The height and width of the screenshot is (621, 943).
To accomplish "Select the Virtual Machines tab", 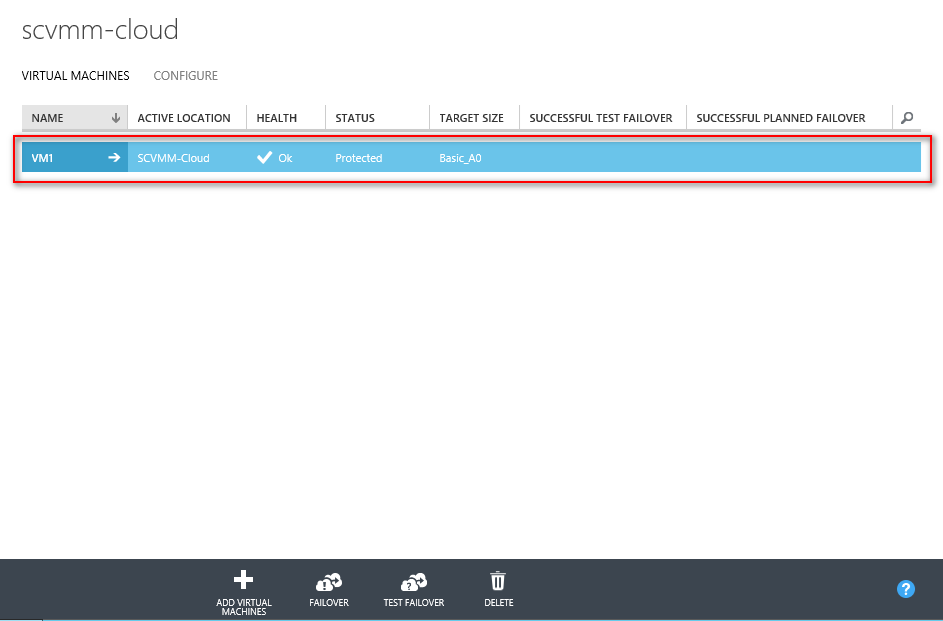I will [76, 76].
